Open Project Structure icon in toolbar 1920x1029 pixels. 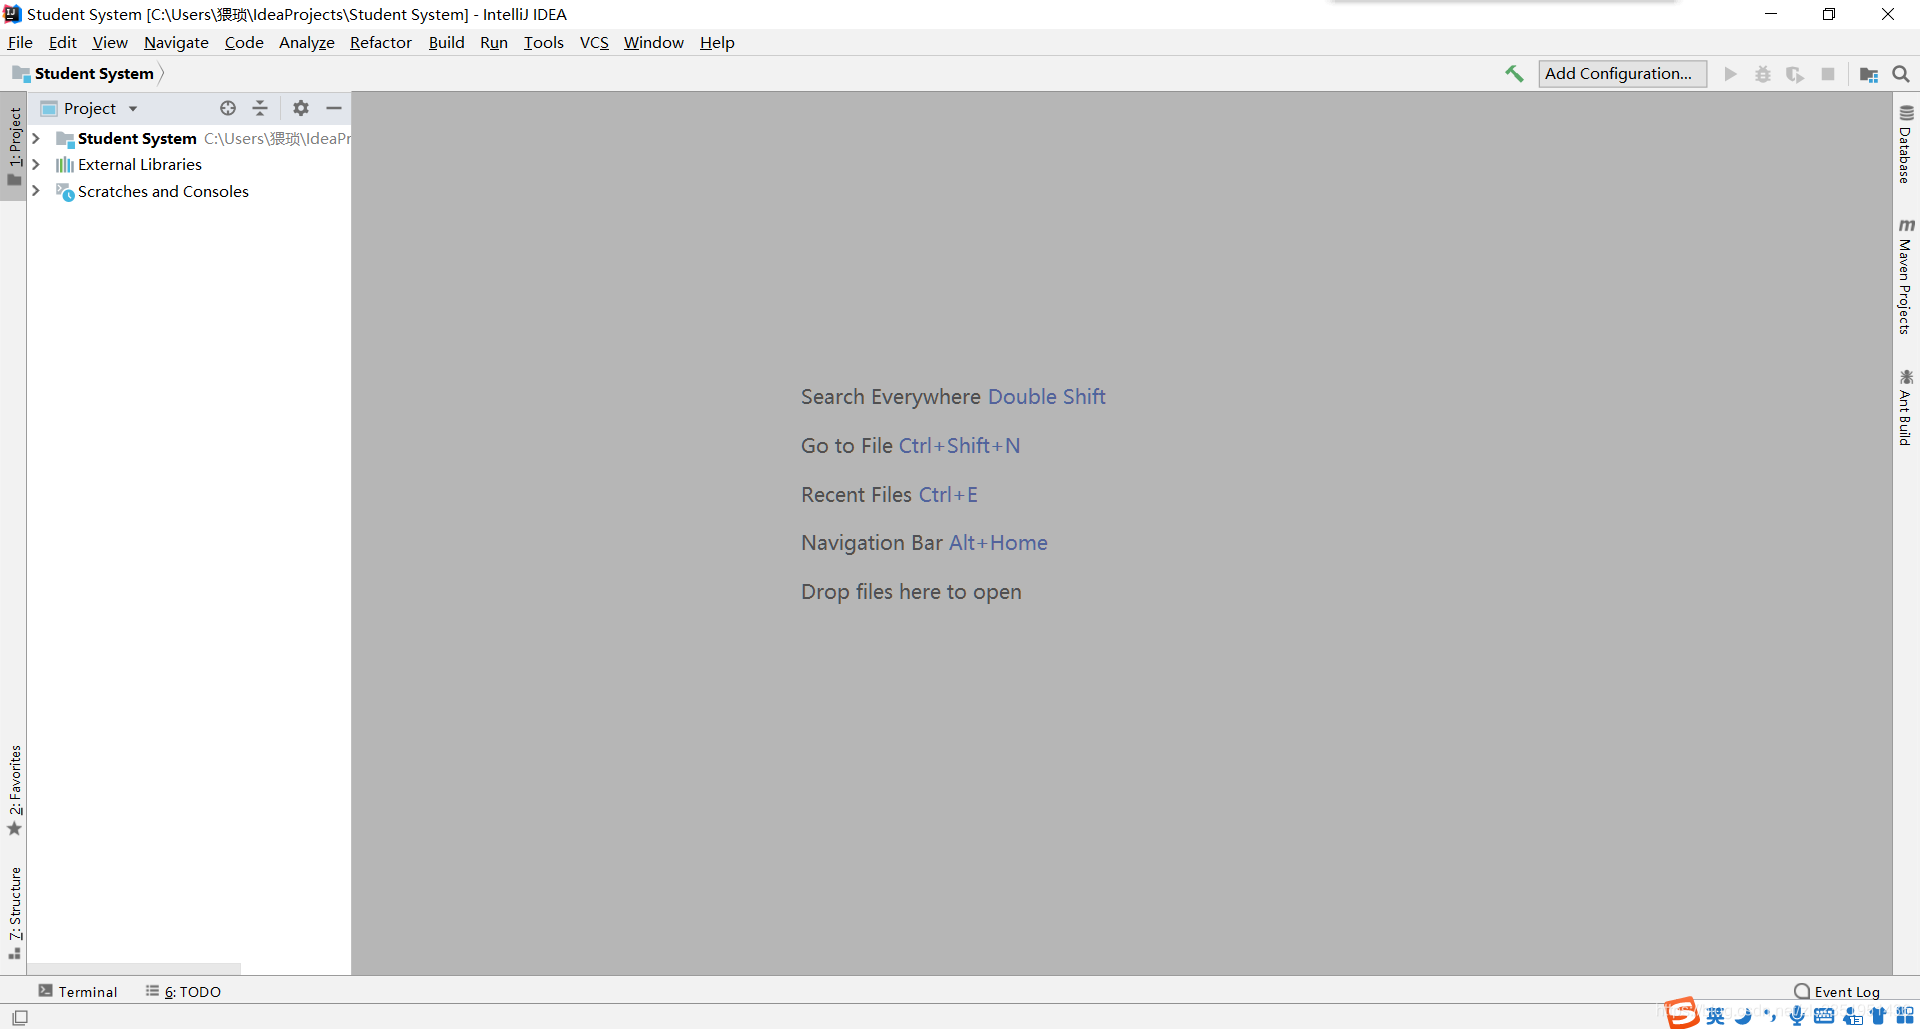(1868, 74)
